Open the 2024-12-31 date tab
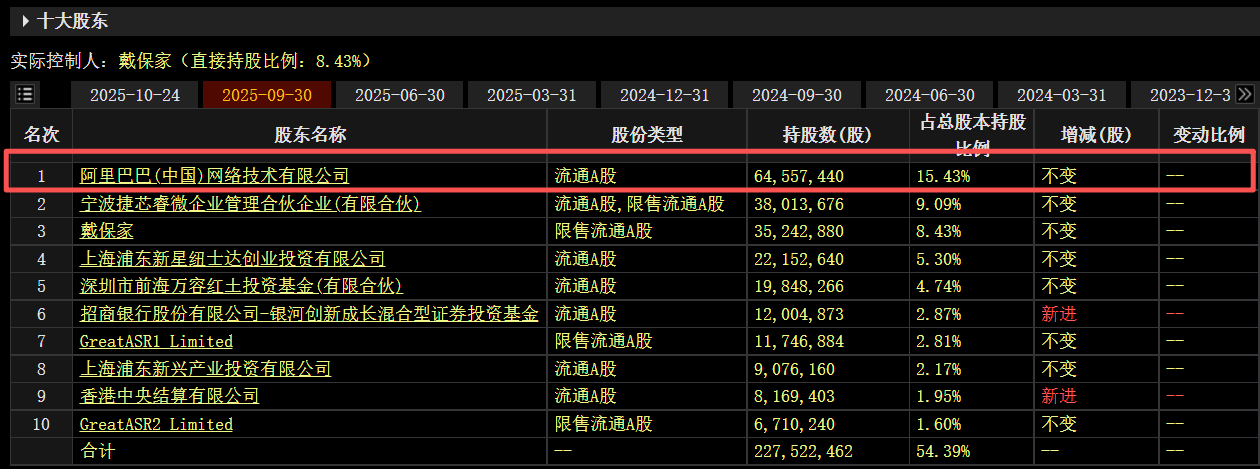The image size is (1260, 469). coord(665,95)
